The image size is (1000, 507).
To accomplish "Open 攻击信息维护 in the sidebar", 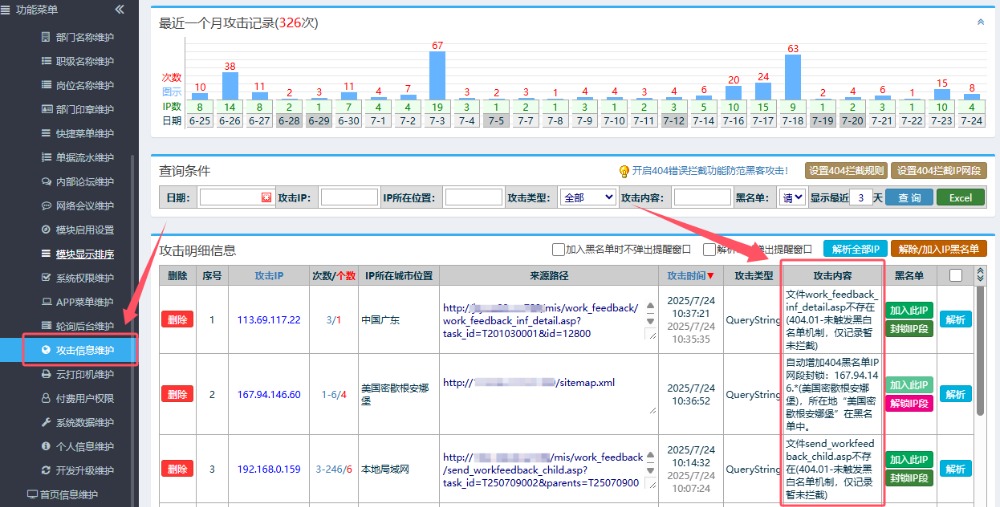I will pos(84,350).
